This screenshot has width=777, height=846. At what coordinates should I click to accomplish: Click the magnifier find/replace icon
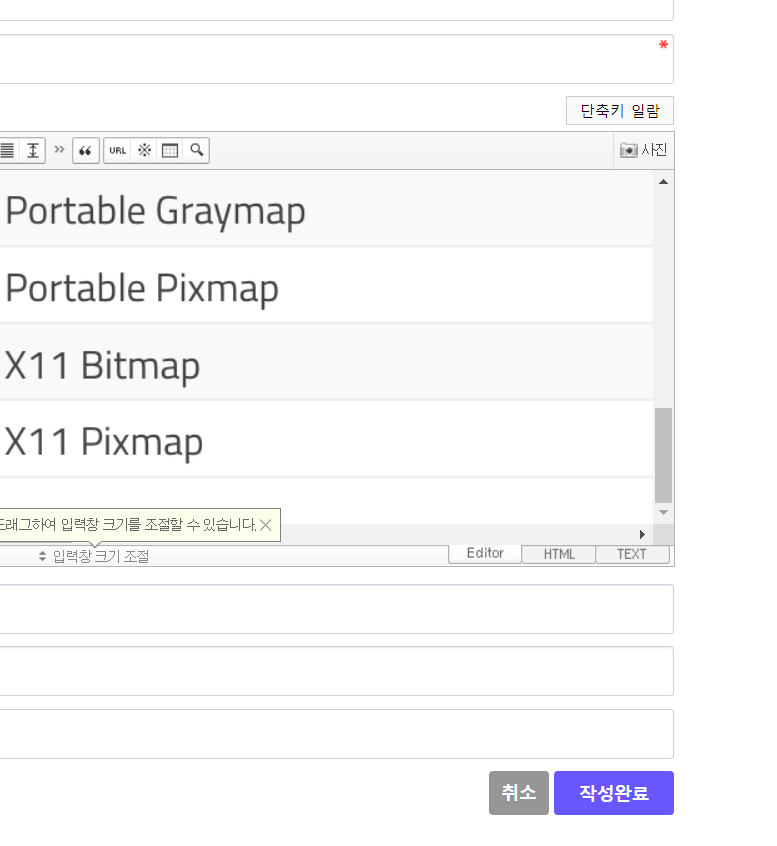pyautogui.click(x=197, y=150)
